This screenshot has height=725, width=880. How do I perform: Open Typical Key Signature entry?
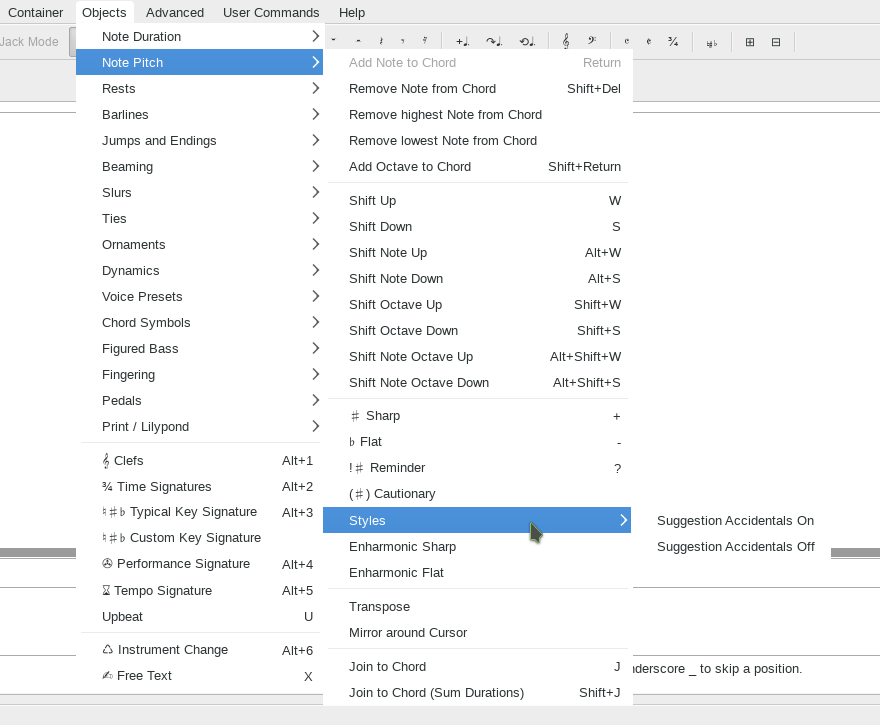pyautogui.click(x=199, y=512)
